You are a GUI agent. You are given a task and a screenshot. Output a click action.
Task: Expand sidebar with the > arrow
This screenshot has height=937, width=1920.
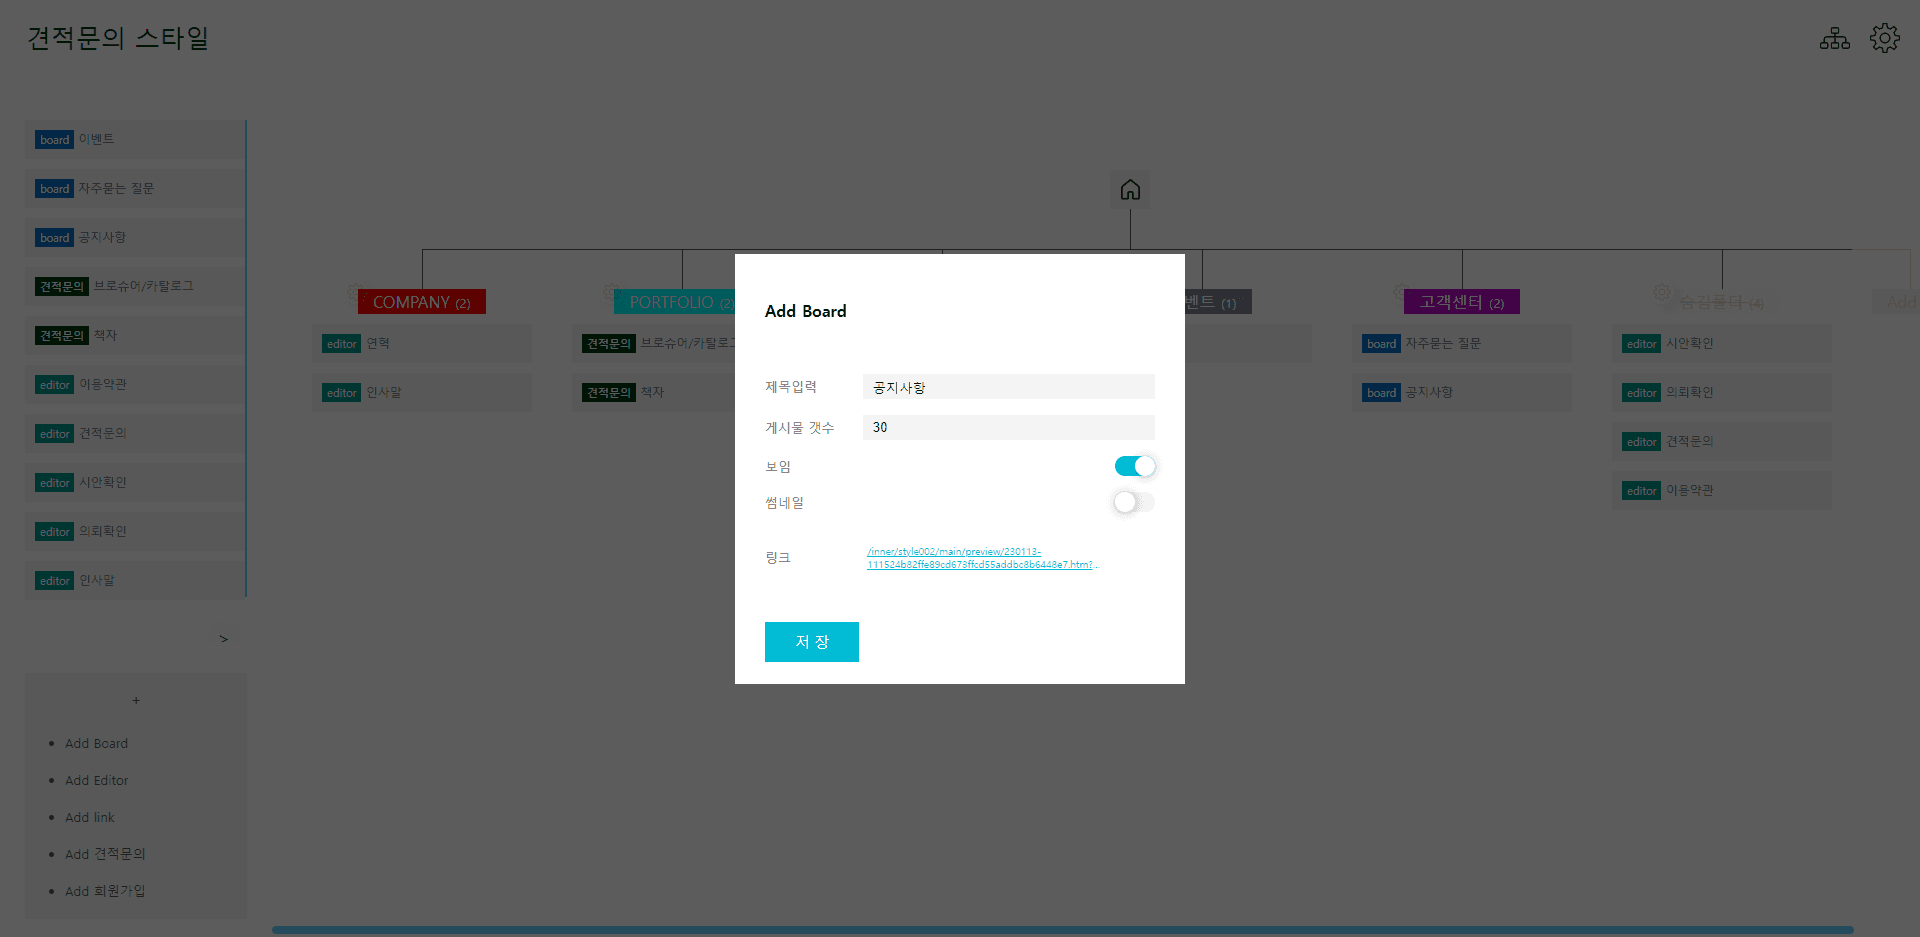tap(223, 639)
